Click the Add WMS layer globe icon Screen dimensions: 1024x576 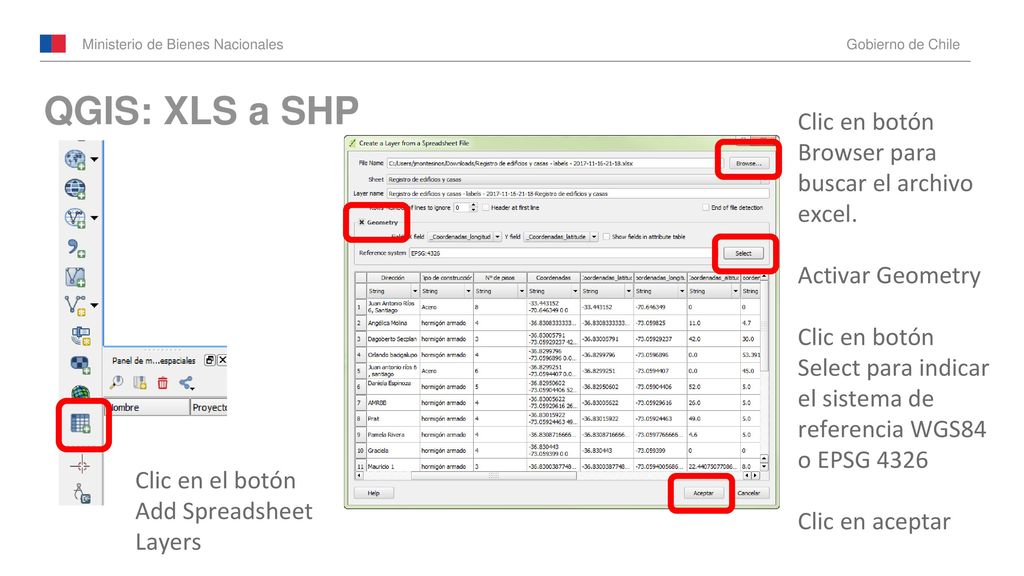pyautogui.click(x=76, y=189)
